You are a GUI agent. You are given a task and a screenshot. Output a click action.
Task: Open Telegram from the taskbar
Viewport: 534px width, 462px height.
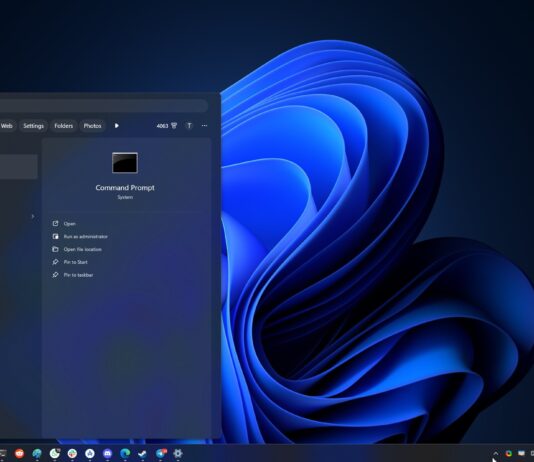click(161, 453)
